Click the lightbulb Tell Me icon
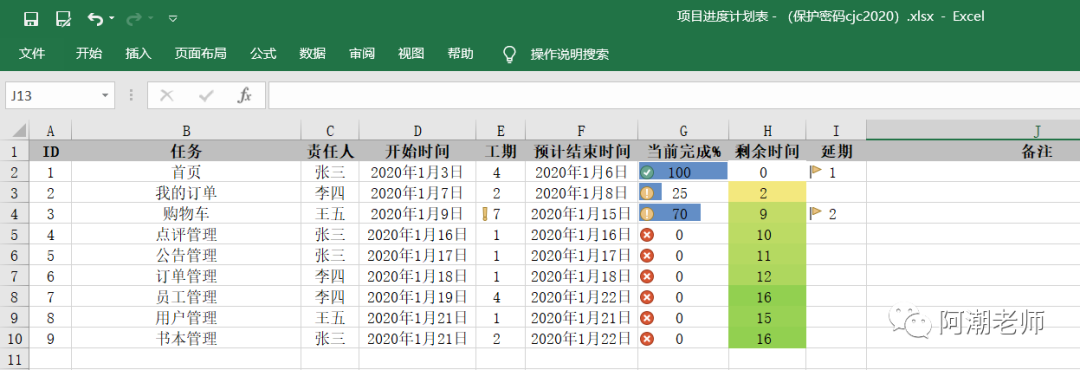Screen dimensions: 1080x370 [x=510, y=54]
